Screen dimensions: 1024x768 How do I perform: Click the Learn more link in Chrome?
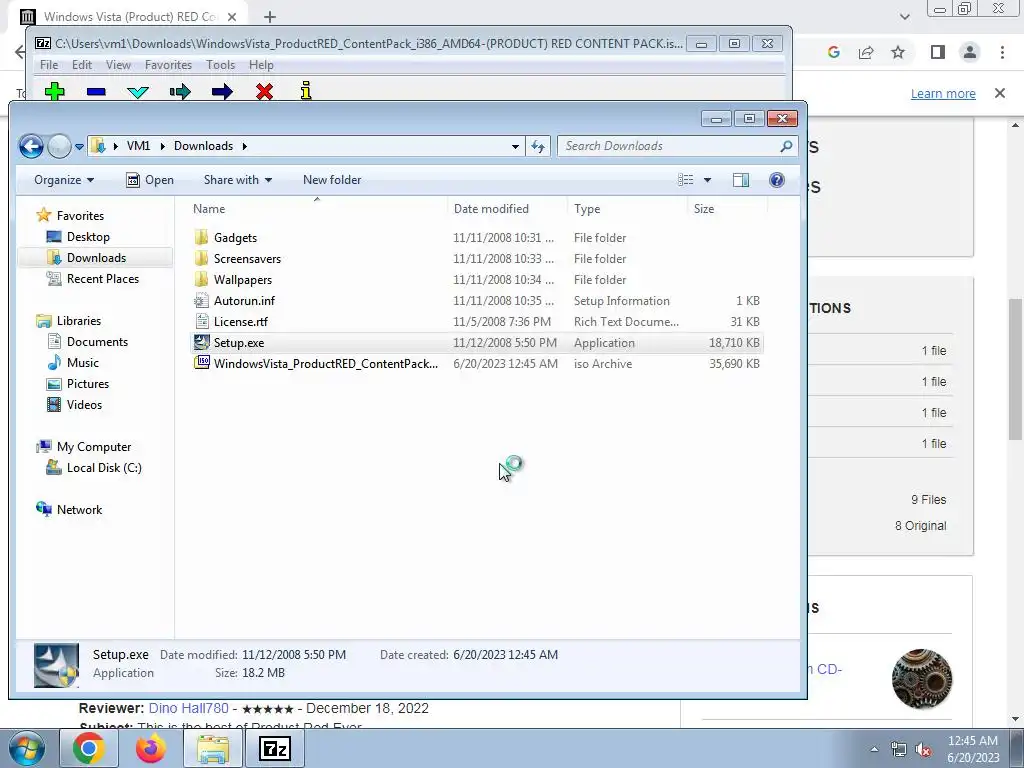click(x=943, y=93)
